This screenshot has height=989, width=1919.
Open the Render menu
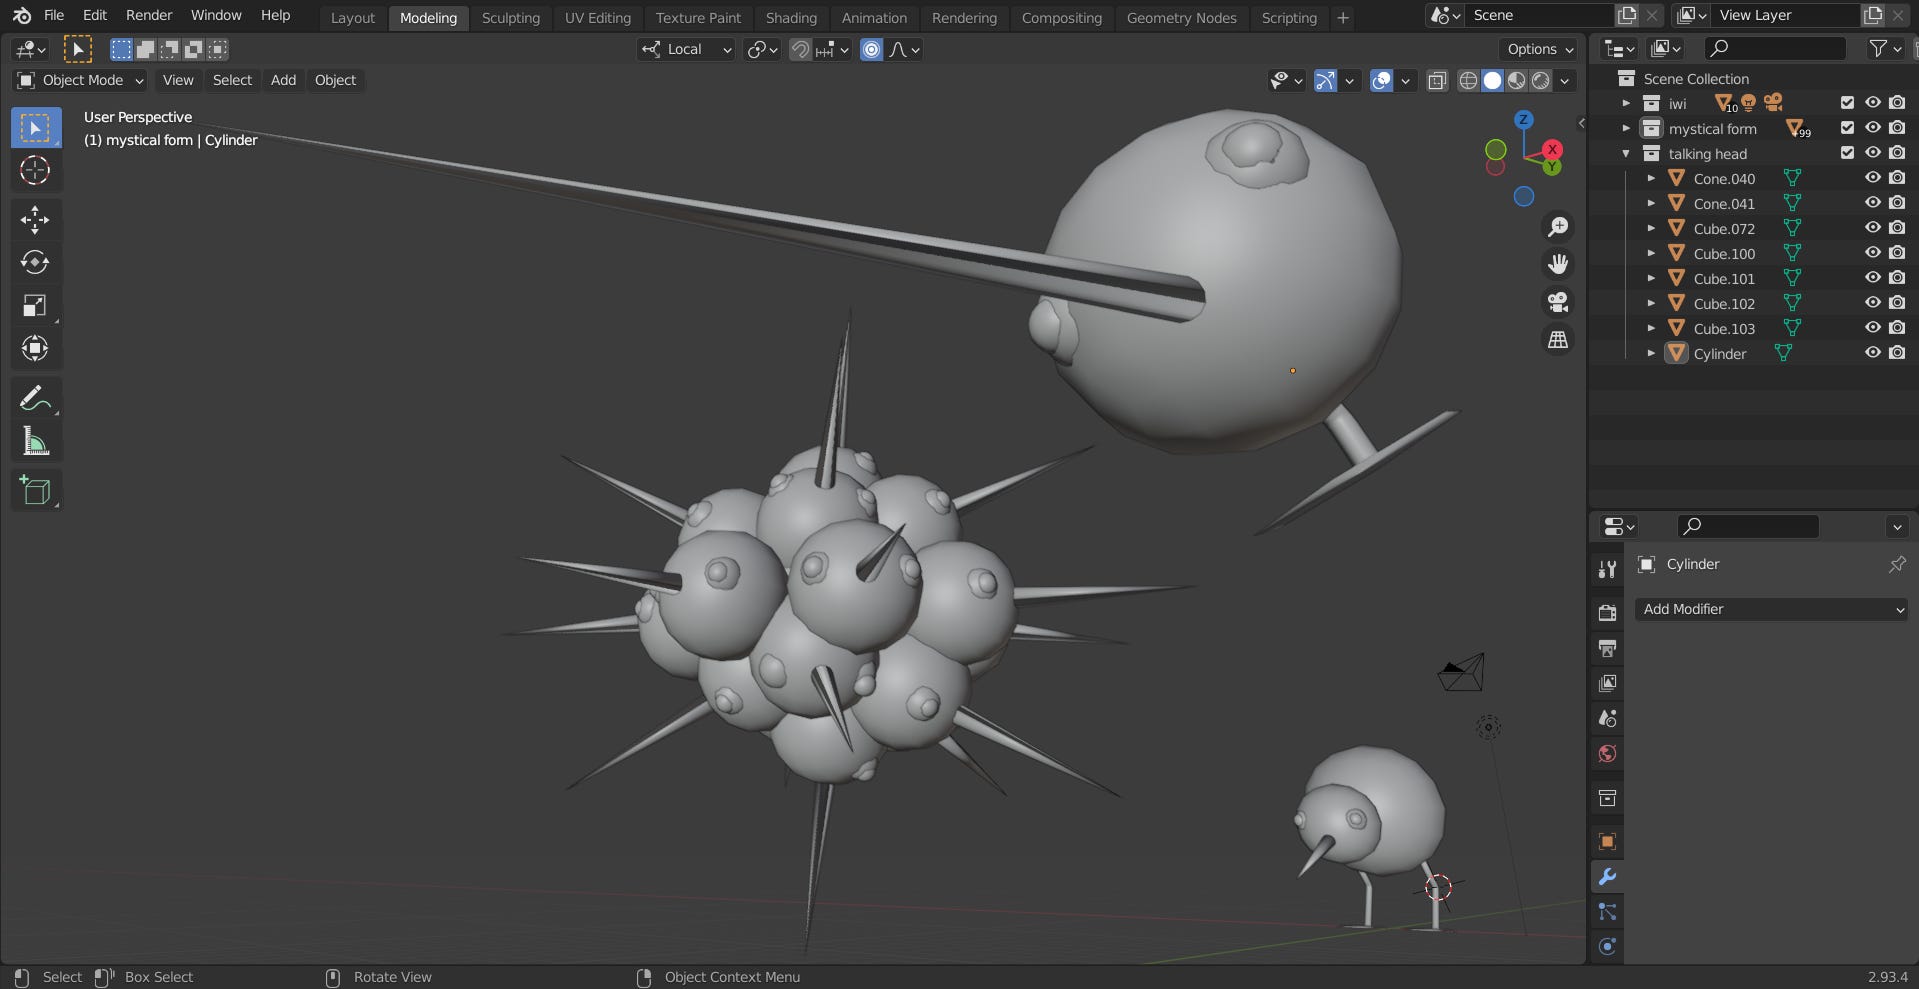(149, 15)
